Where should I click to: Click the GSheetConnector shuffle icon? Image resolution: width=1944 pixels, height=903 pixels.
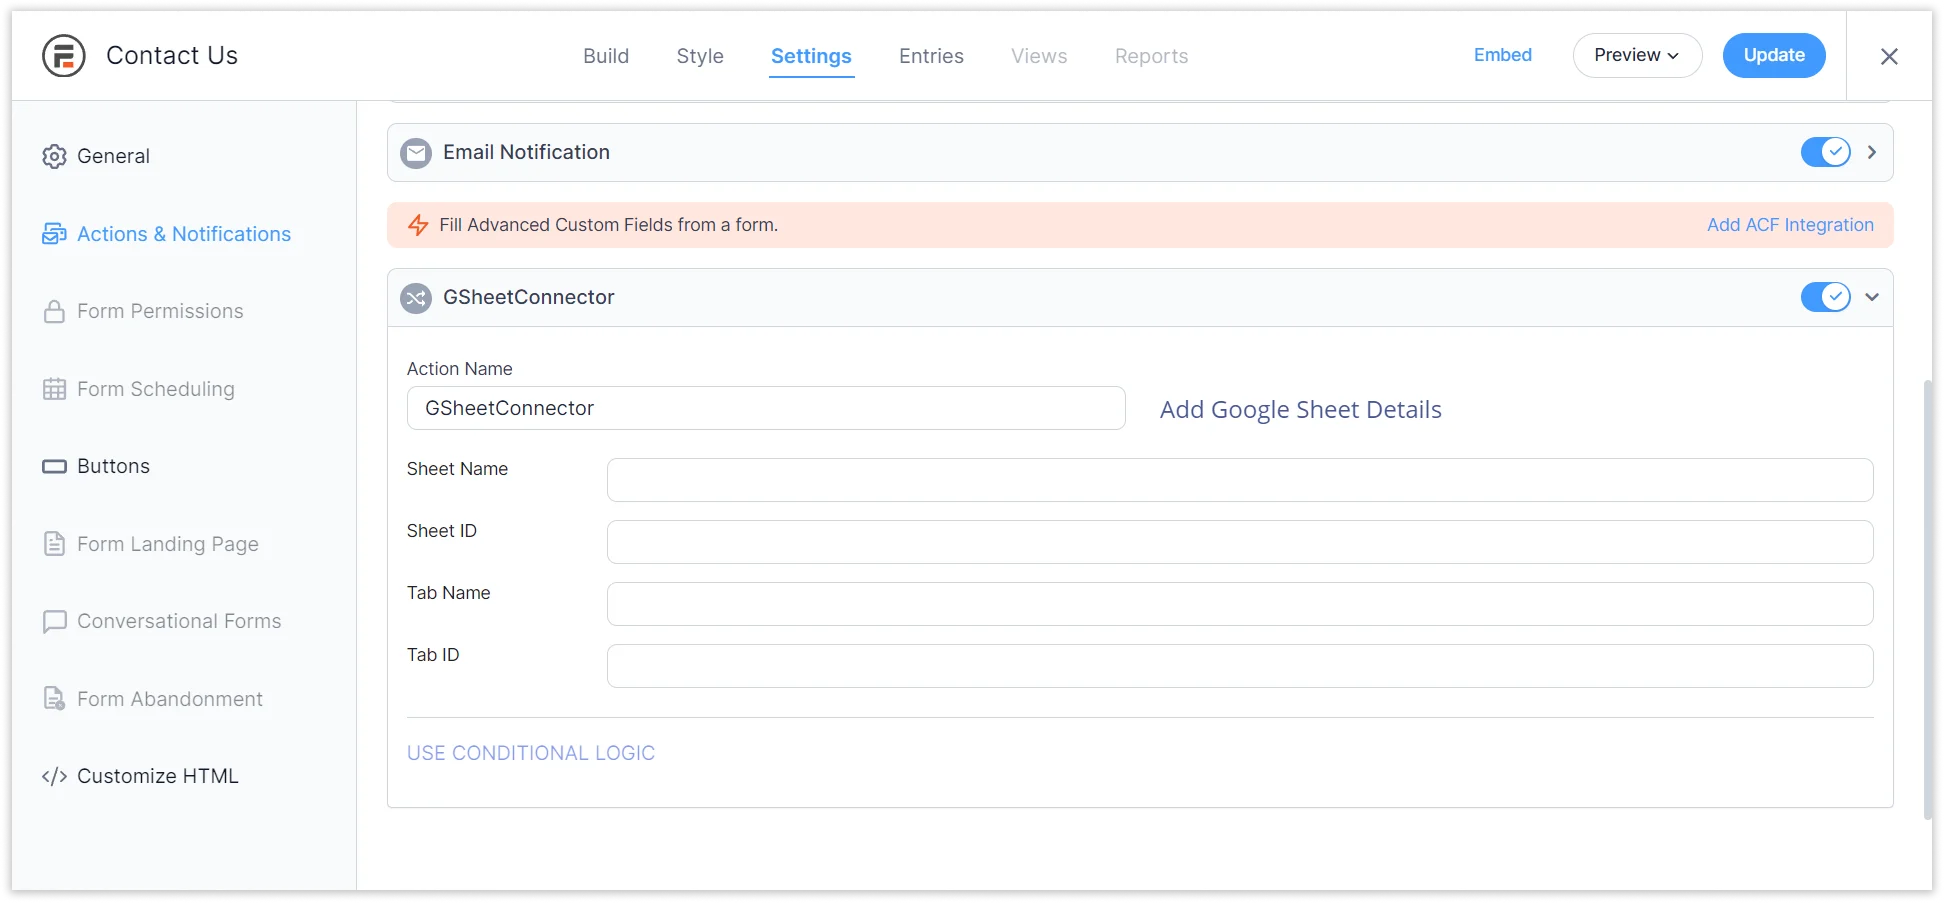coord(416,298)
